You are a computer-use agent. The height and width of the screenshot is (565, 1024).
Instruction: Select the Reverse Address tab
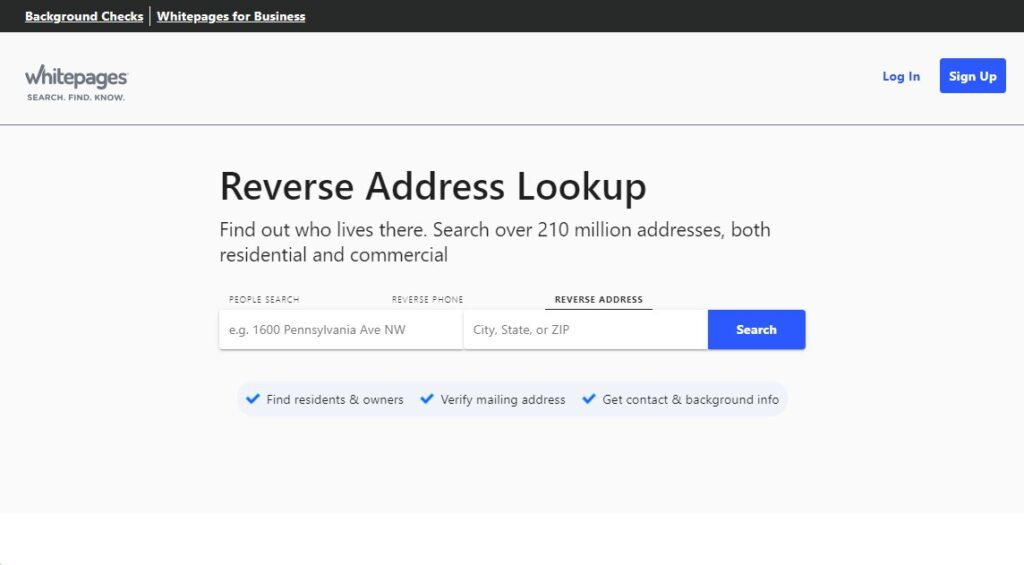pyautogui.click(x=598, y=299)
